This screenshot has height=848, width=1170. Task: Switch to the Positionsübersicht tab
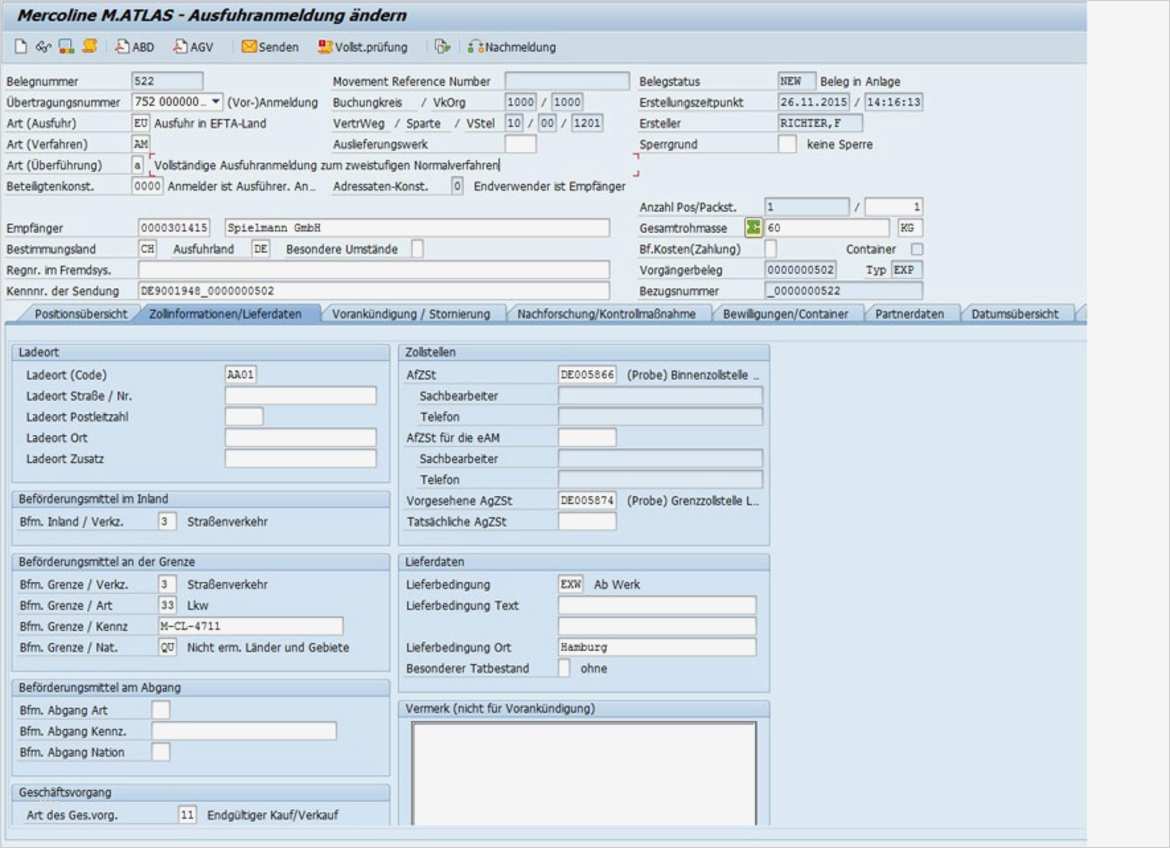click(x=81, y=314)
